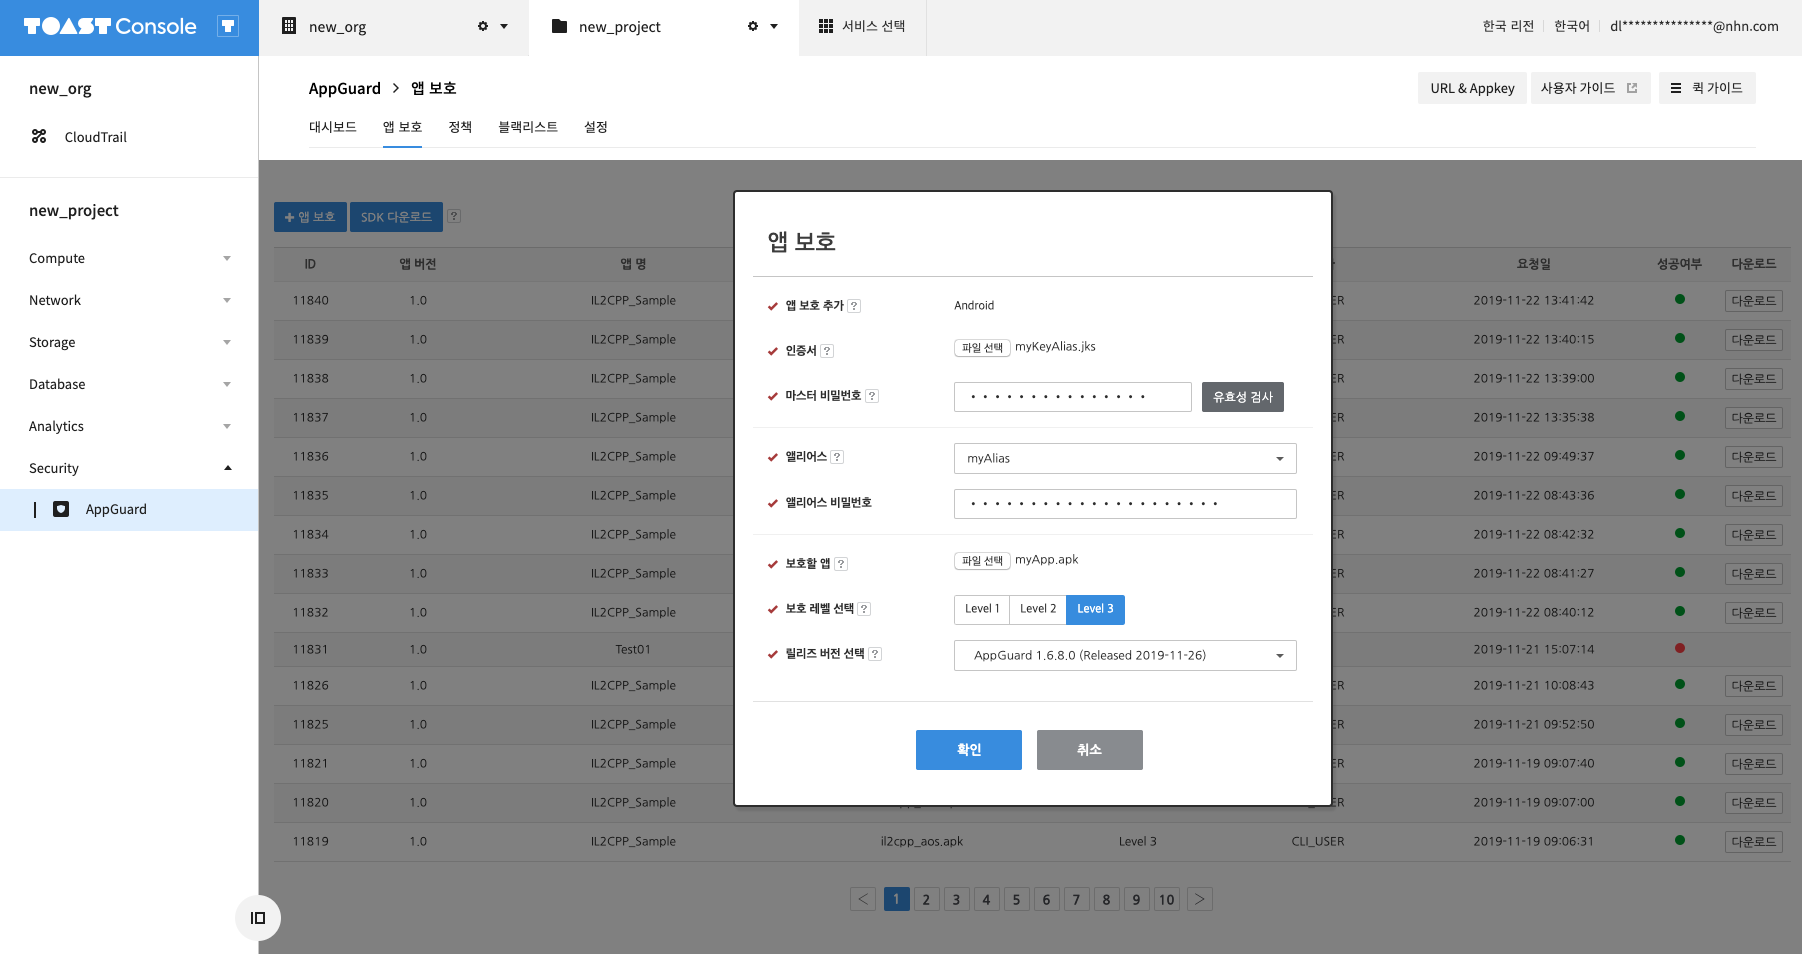Screen dimensions: 1802x954
Task: Click 확인 confirm button
Action: pyautogui.click(x=969, y=750)
